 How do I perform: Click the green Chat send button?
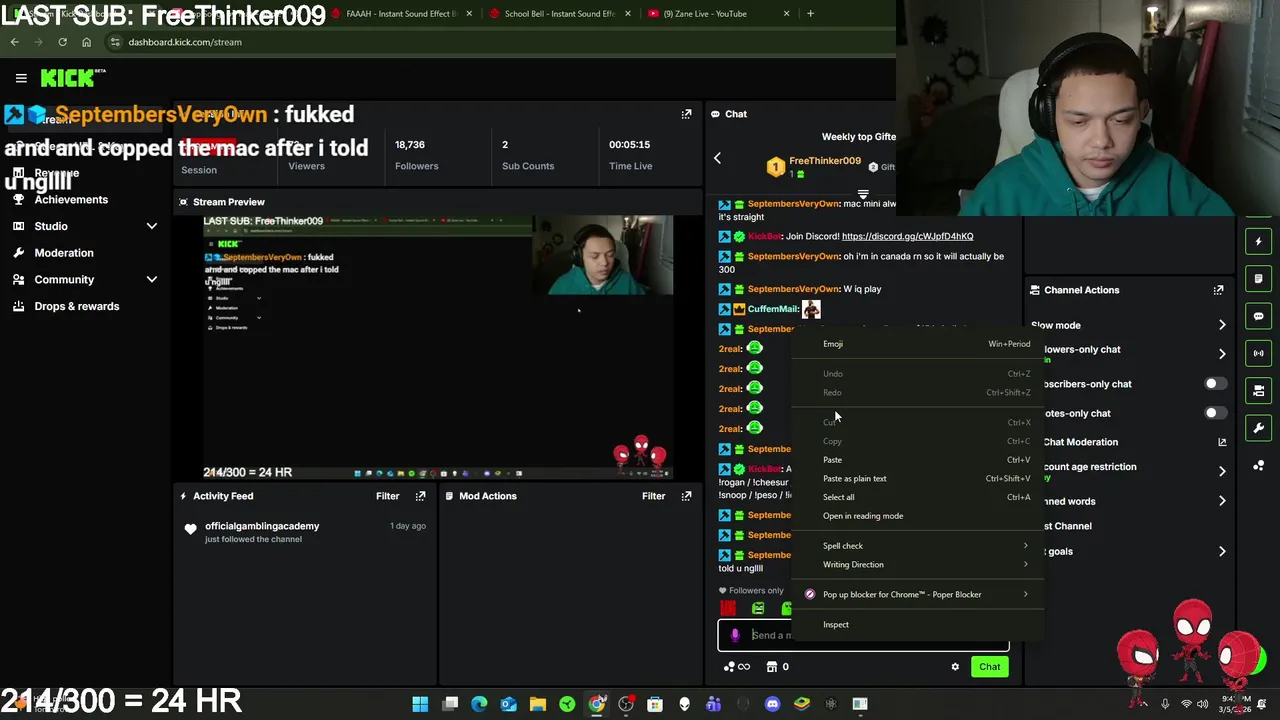pos(989,667)
